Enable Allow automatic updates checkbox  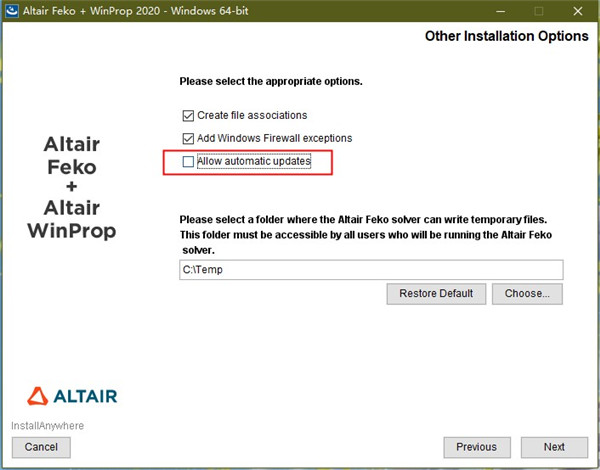tap(188, 162)
